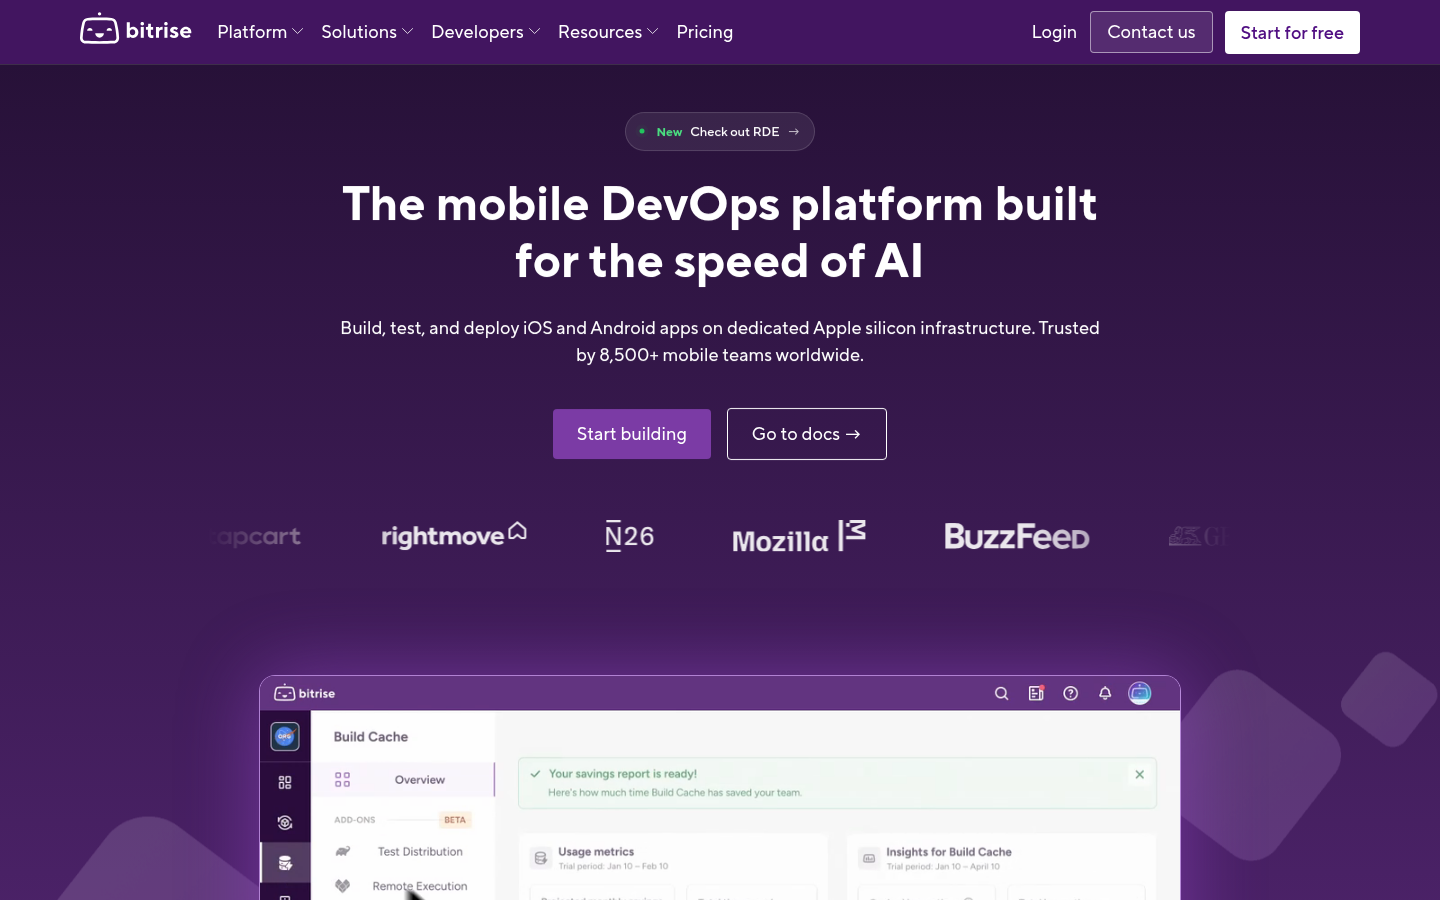1440x900 pixels.
Task: Click the rightmove customer logo
Action: pos(454,535)
